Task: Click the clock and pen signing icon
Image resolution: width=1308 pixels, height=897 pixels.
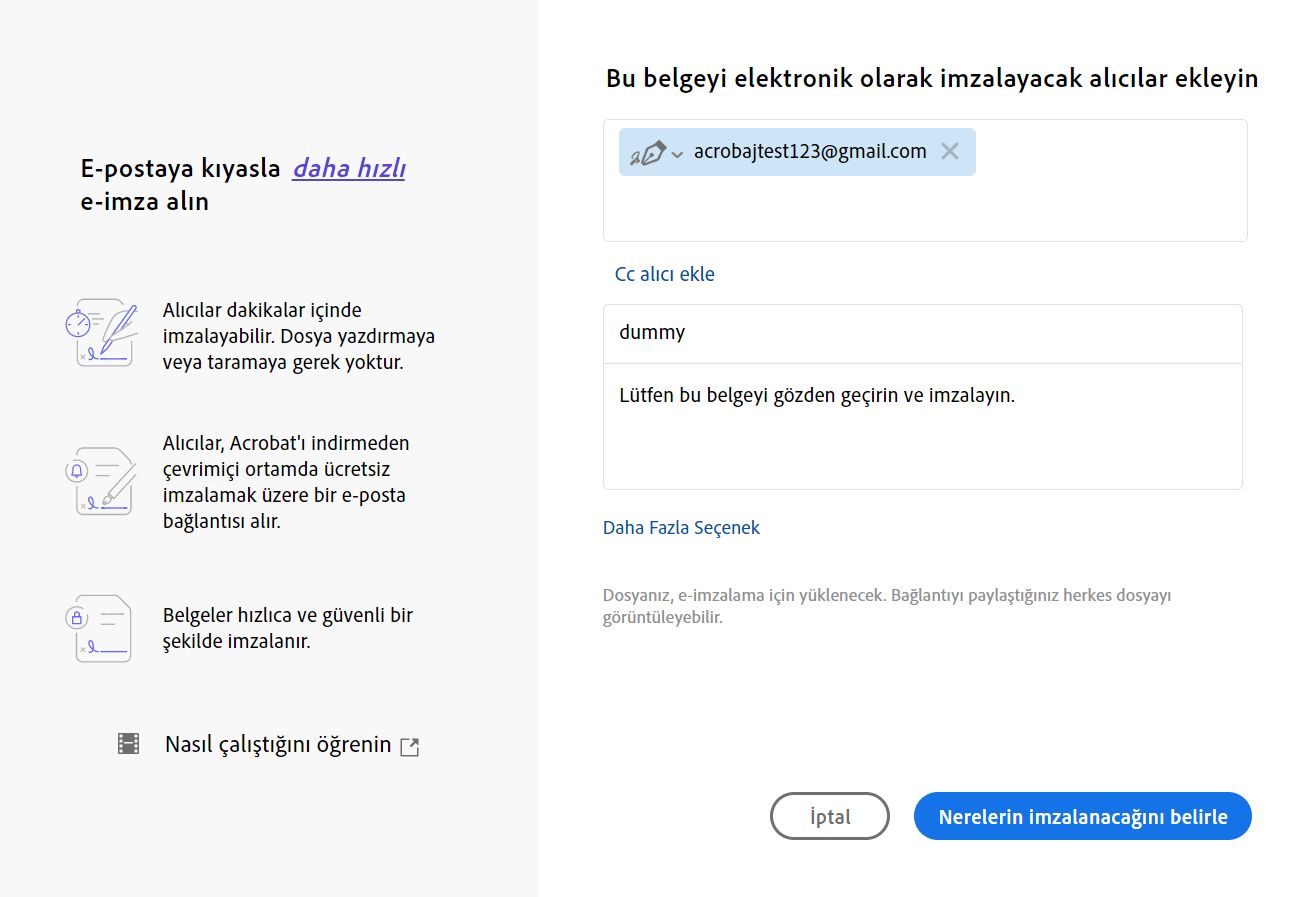Action: pos(100,332)
